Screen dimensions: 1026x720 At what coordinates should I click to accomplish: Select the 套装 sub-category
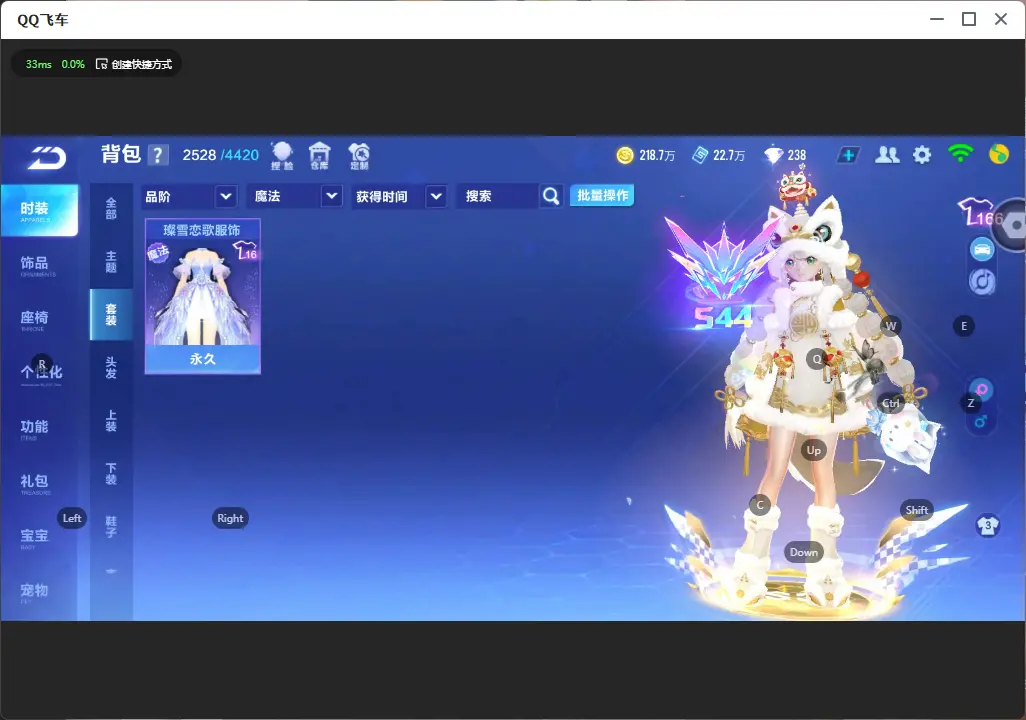(x=111, y=315)
